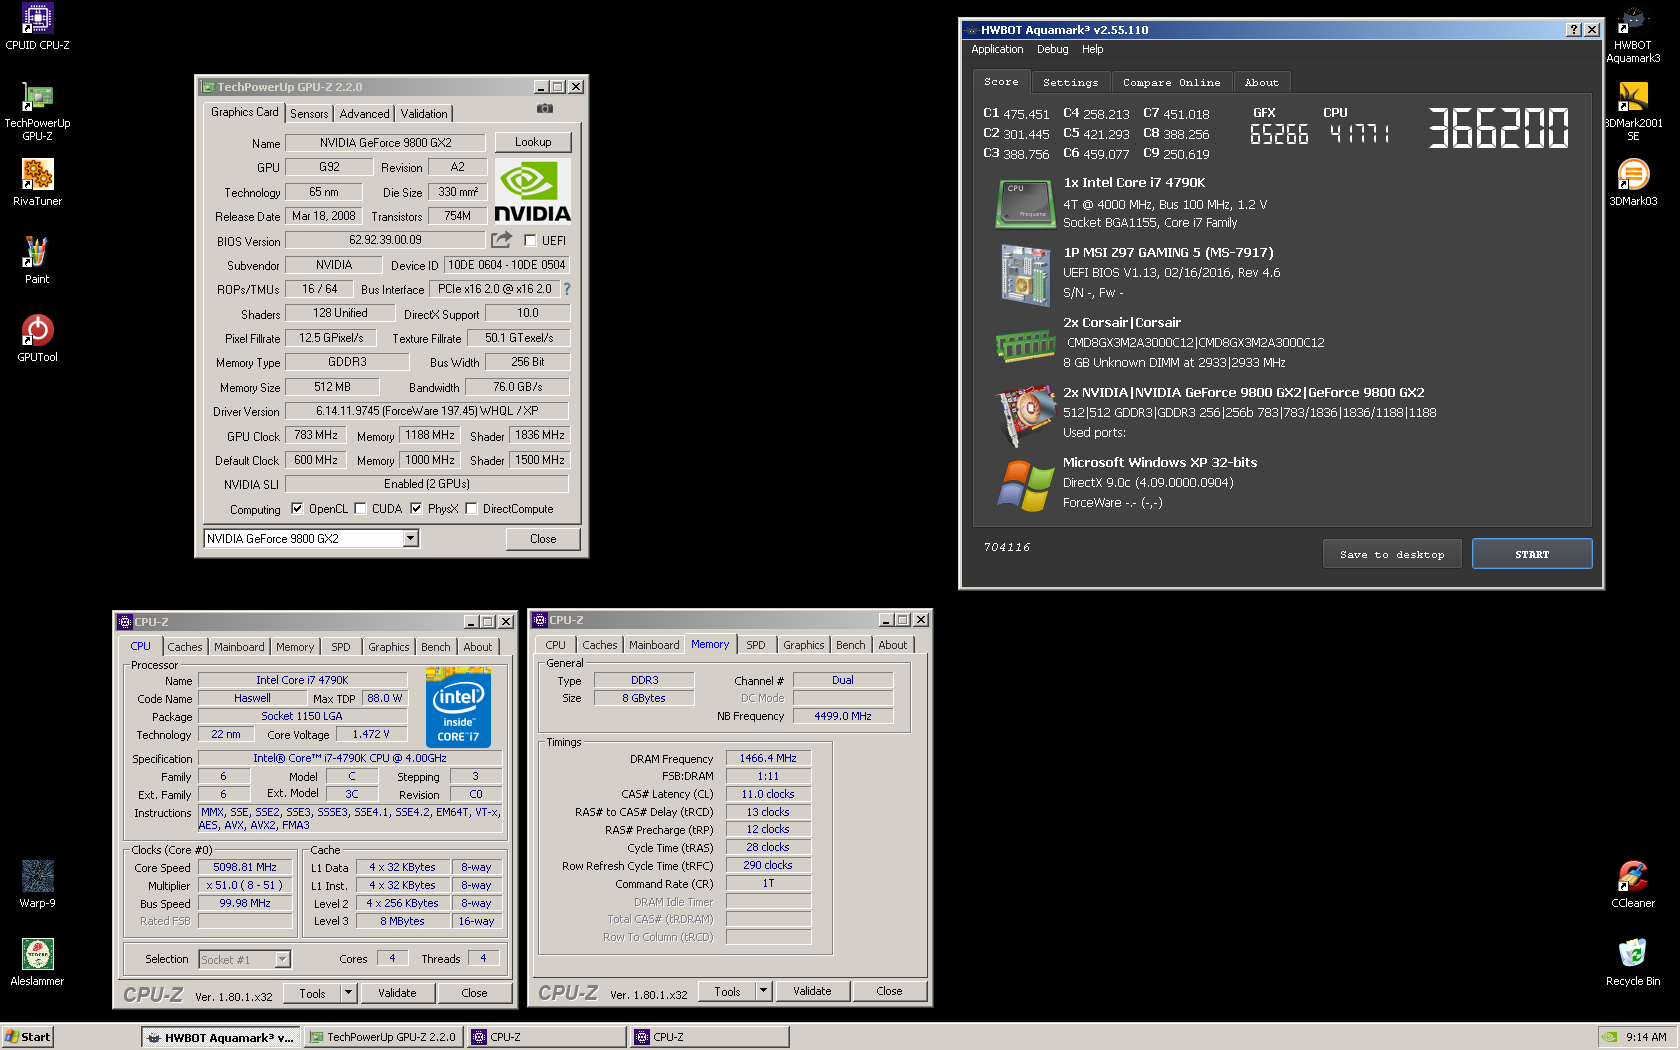This screenshot has height=1050, width=1680.
Task: Click the GPU-Z BIOS export share icon
Action: (x=501, y=240)
